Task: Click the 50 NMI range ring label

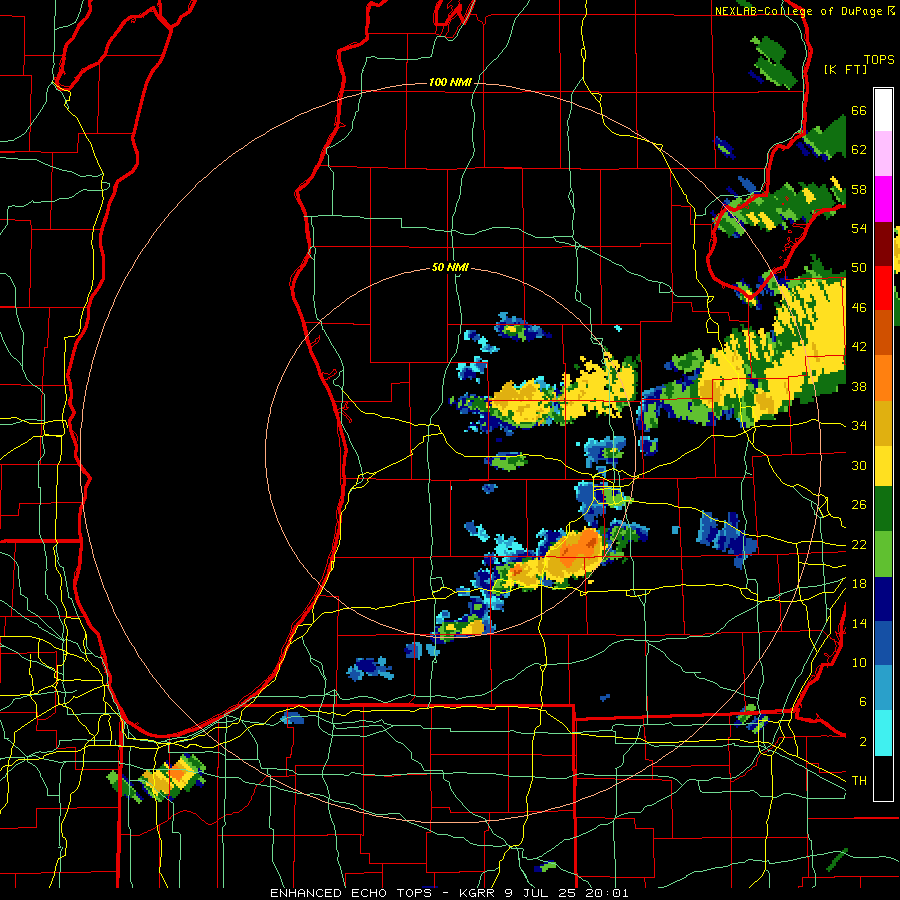Action: (x=450, y=267)
